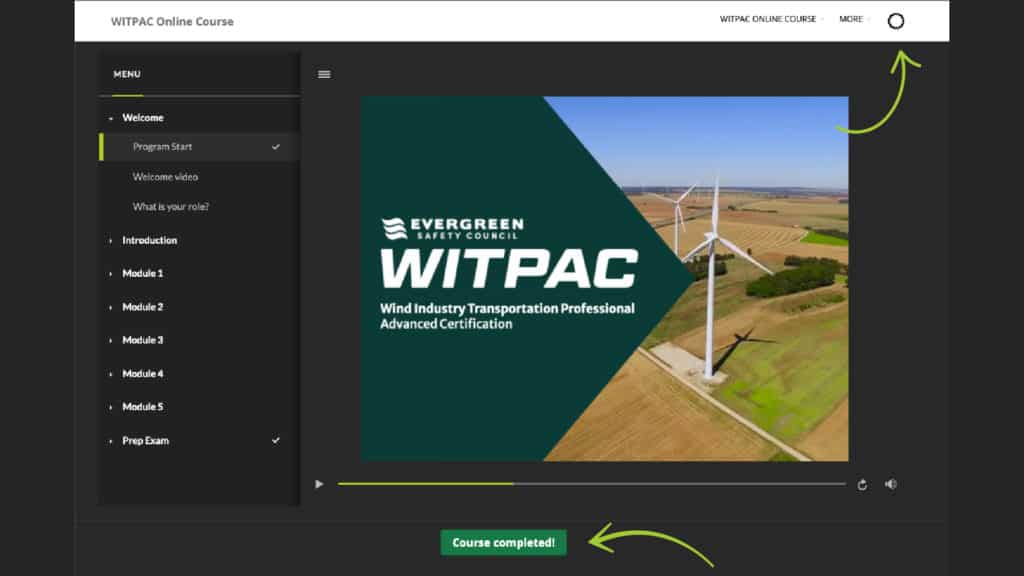Expand Module 5 in the menu
Image resolution: width=1024 pixels, height=576 pixels.
click(x=110, y=407)
